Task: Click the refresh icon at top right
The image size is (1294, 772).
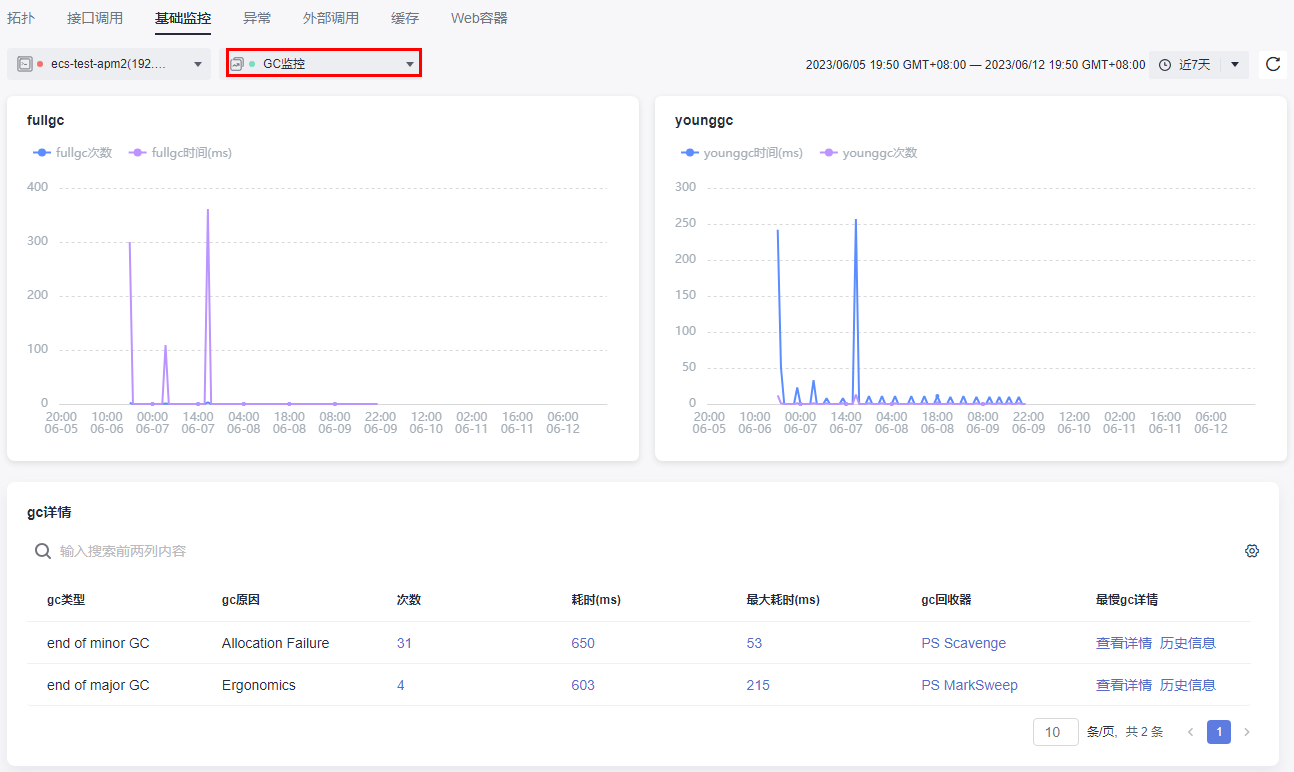Action: pyautogui.click(x=1272, y=65)
